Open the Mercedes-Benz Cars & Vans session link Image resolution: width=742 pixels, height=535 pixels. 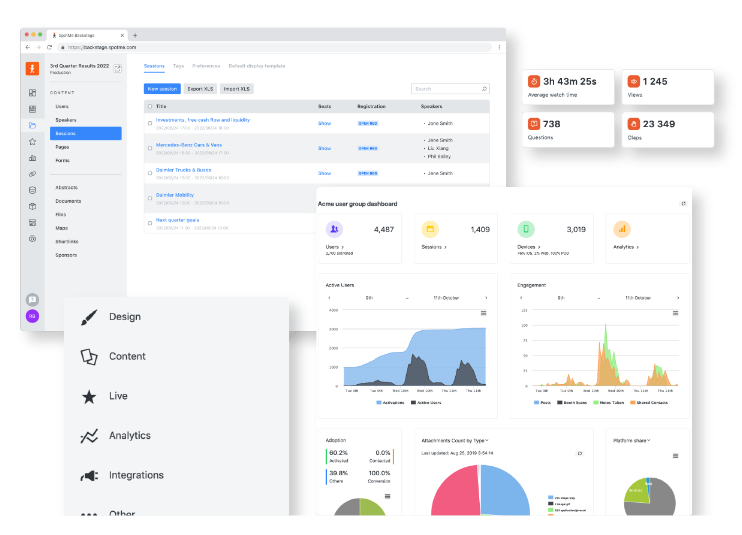(x=189, y=145)
